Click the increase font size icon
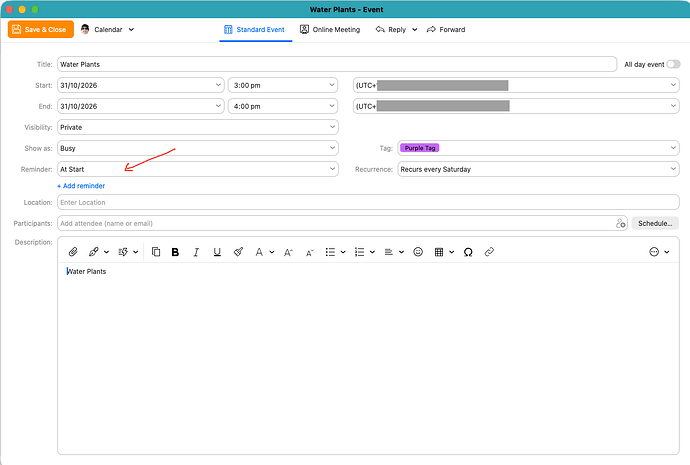Screen dimensions: 690x465 [288, 252]
